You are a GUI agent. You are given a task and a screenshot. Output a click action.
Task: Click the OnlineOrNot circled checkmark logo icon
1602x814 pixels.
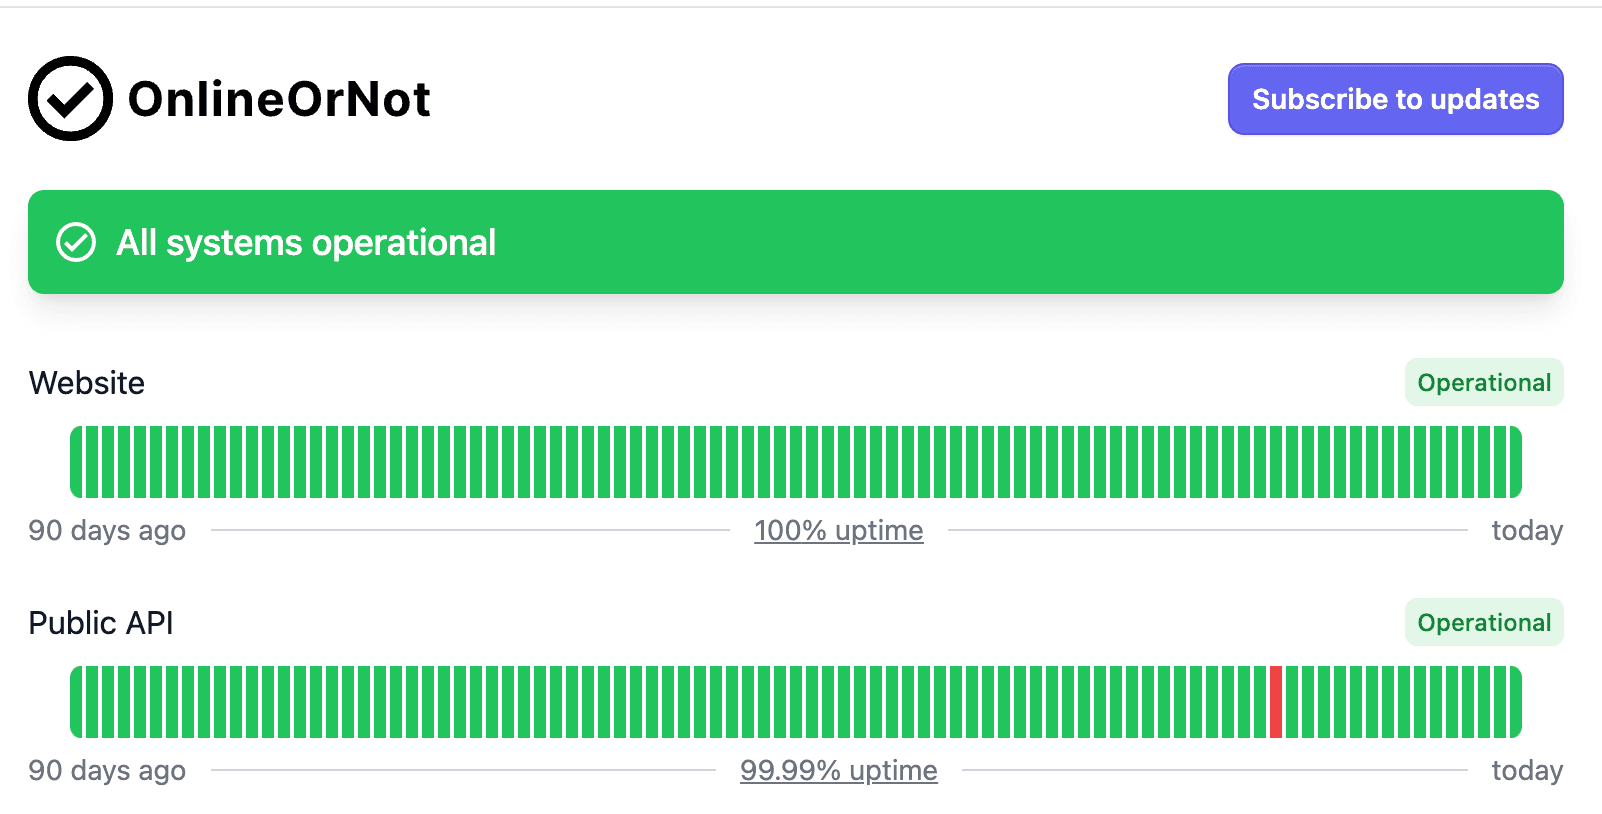point(69,98)
